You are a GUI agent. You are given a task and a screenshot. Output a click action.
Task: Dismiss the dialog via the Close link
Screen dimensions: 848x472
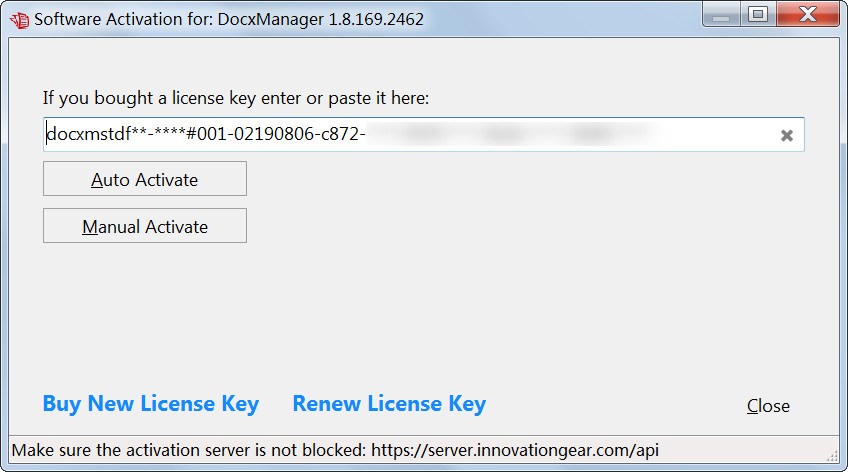click(x=768, y=406)
